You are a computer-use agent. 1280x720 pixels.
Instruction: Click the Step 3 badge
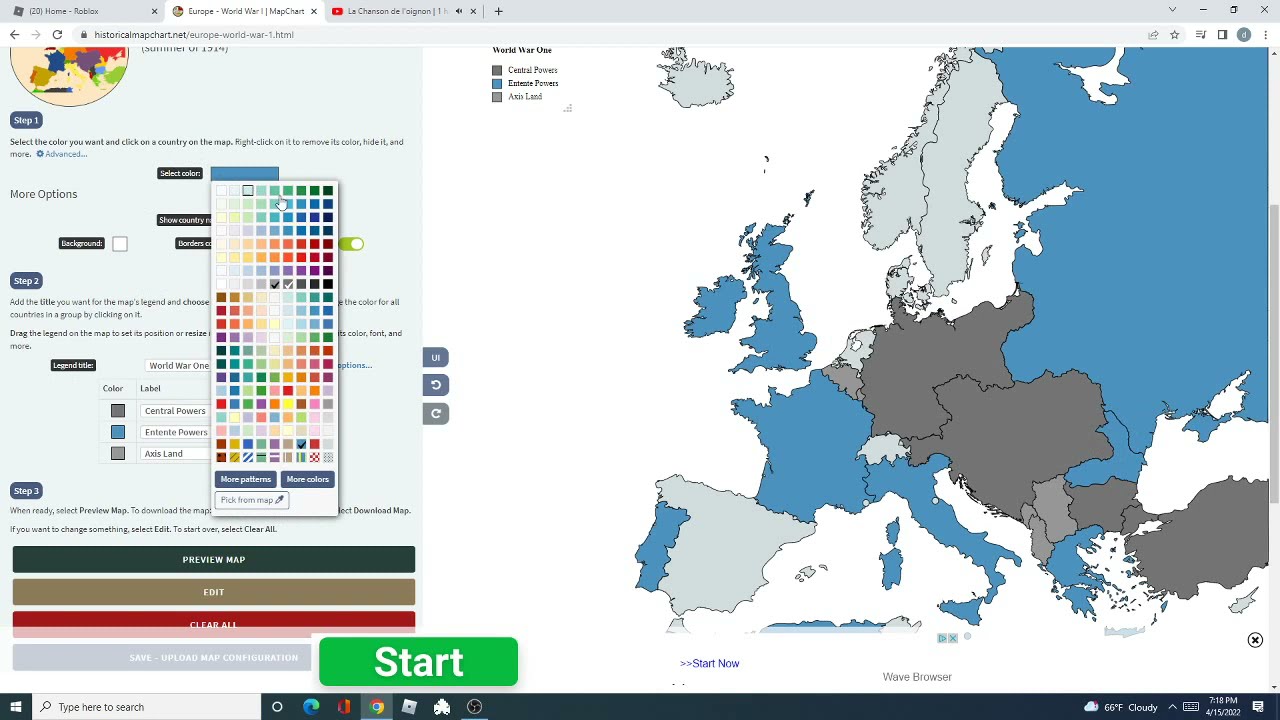(26, 491)
